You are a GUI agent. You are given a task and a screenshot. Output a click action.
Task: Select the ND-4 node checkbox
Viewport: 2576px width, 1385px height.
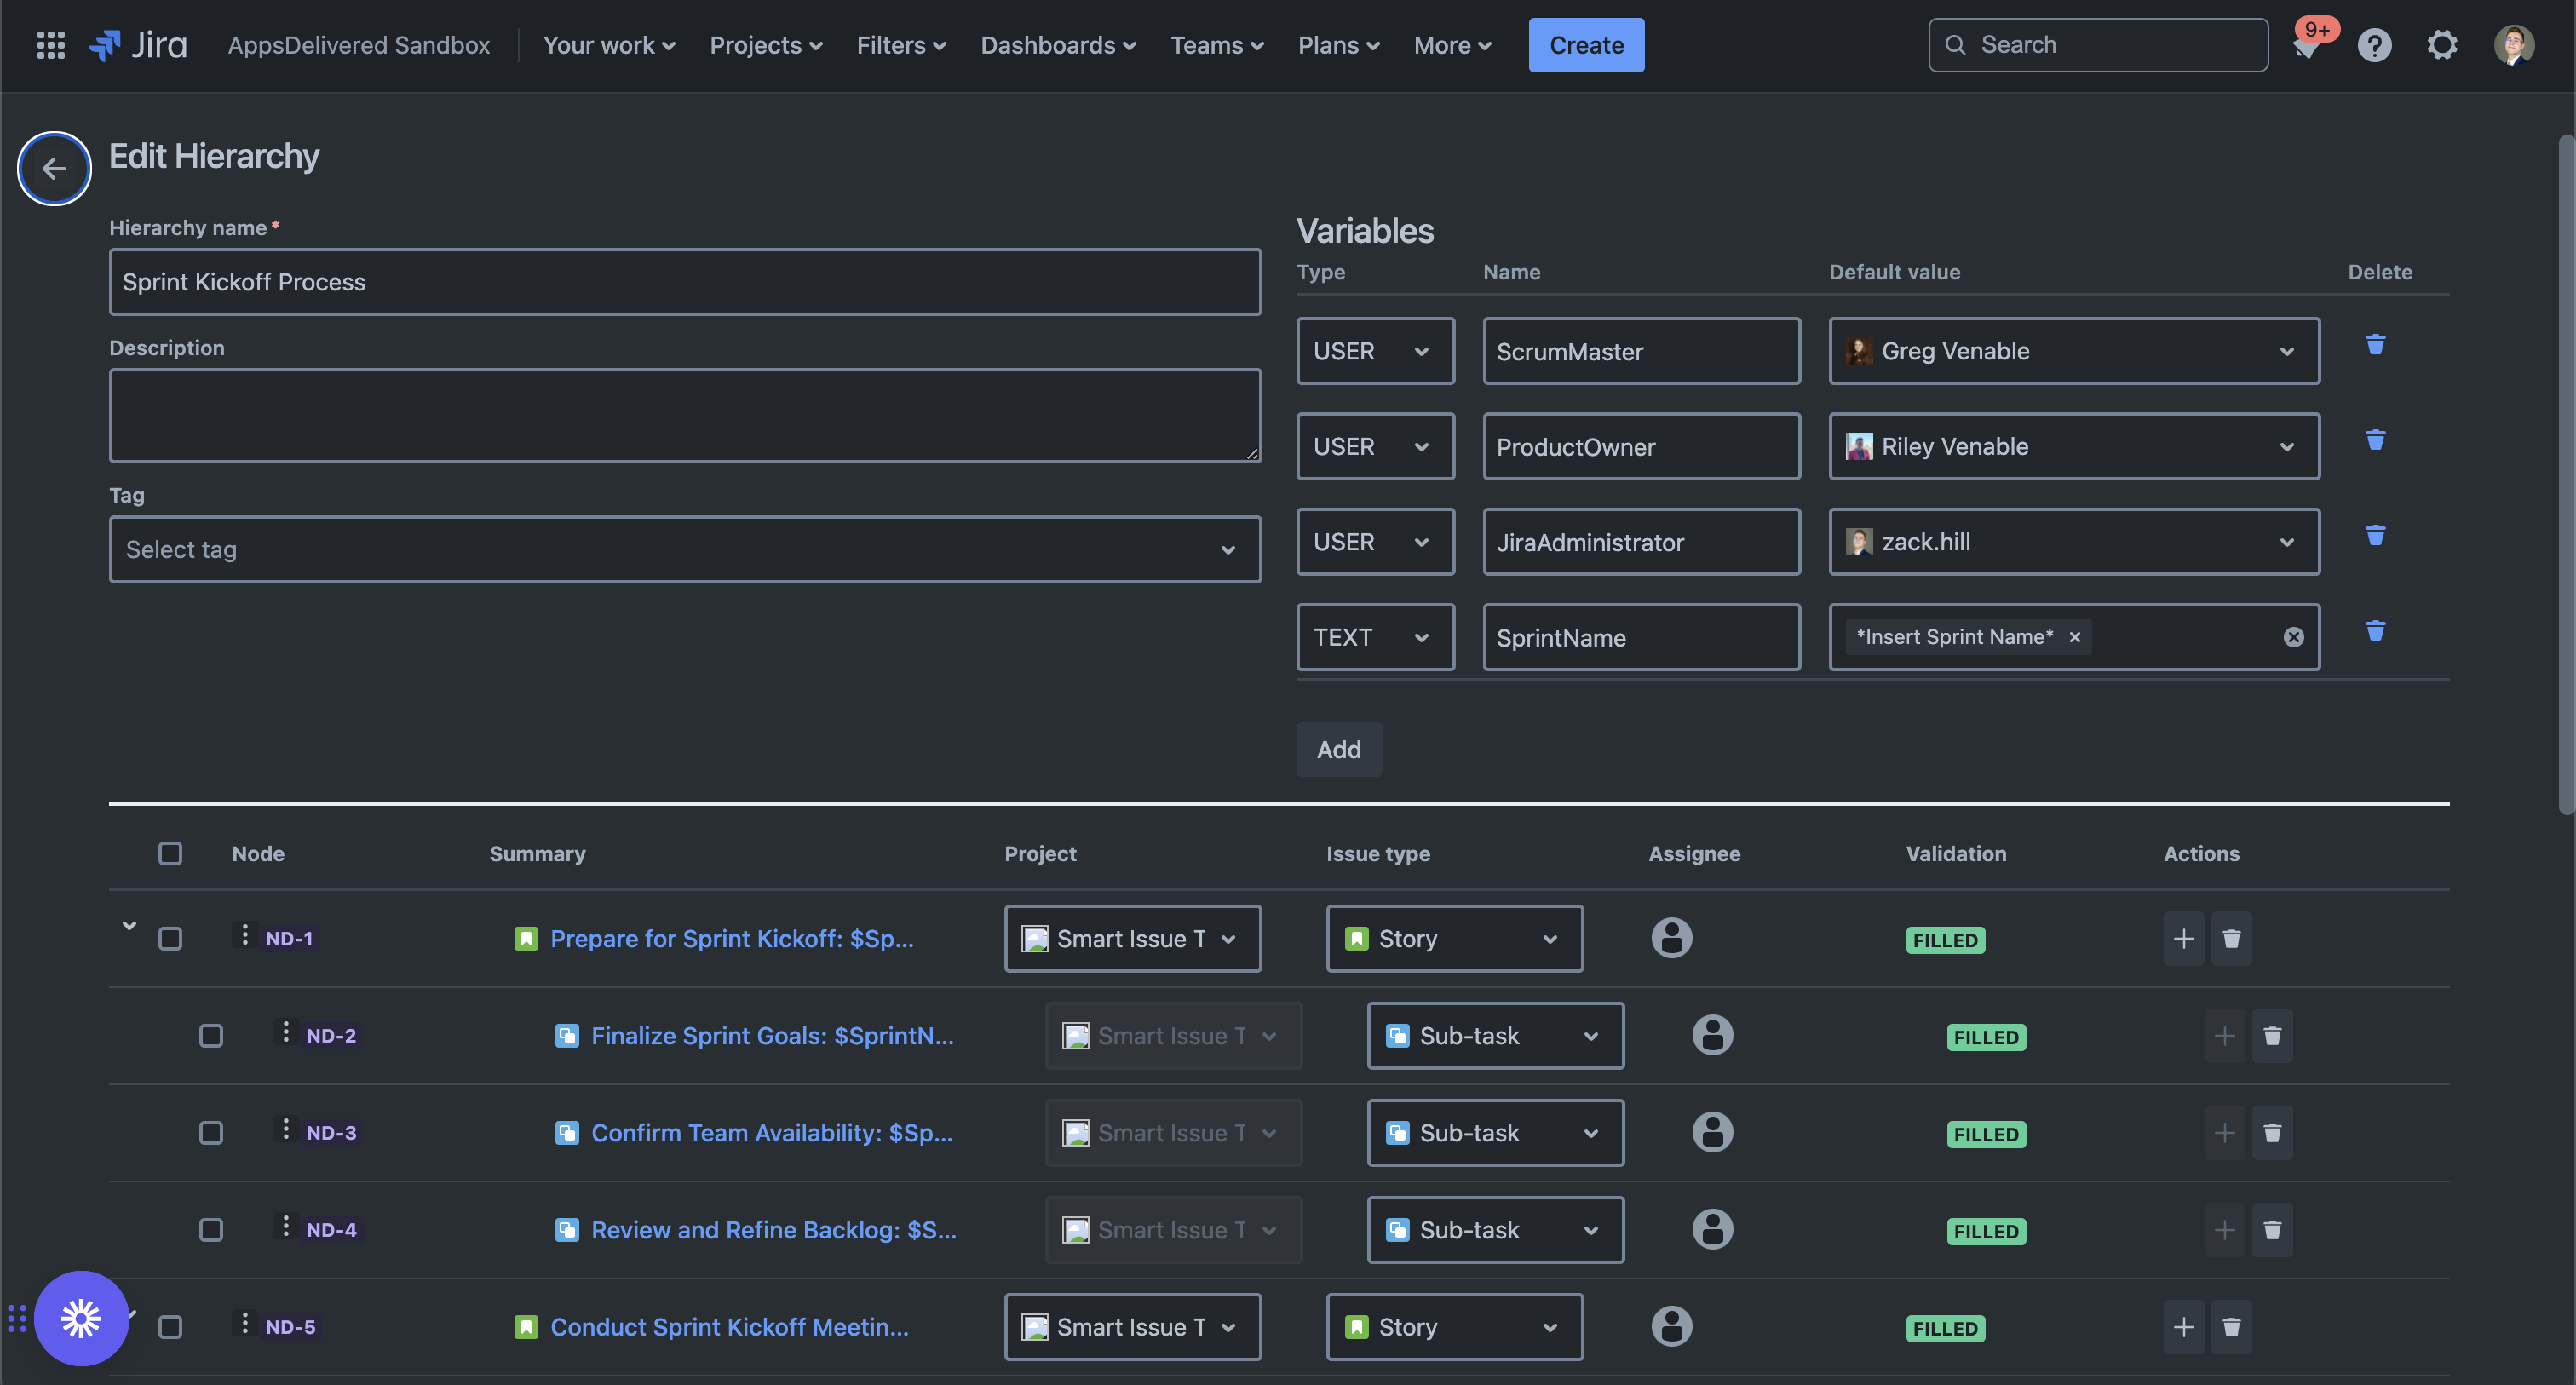[211, 1230]
